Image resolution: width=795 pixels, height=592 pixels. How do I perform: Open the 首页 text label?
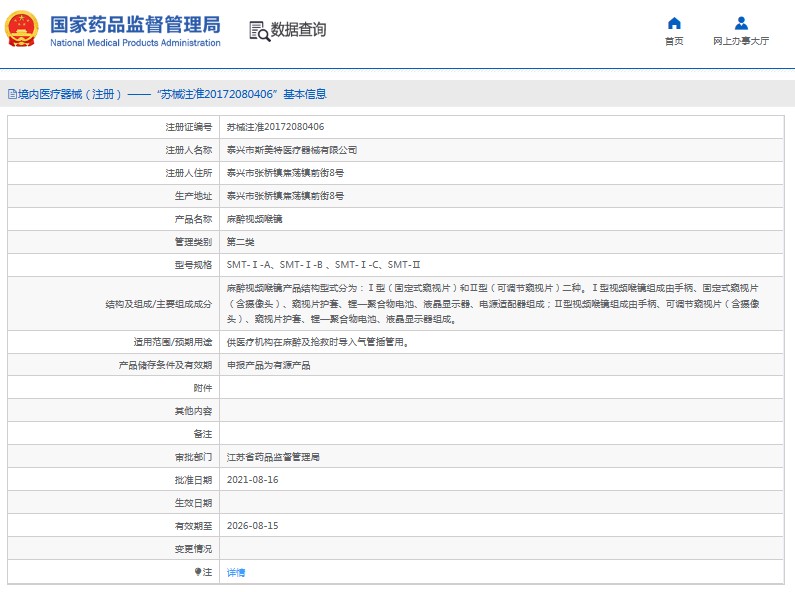coord(674,42)
